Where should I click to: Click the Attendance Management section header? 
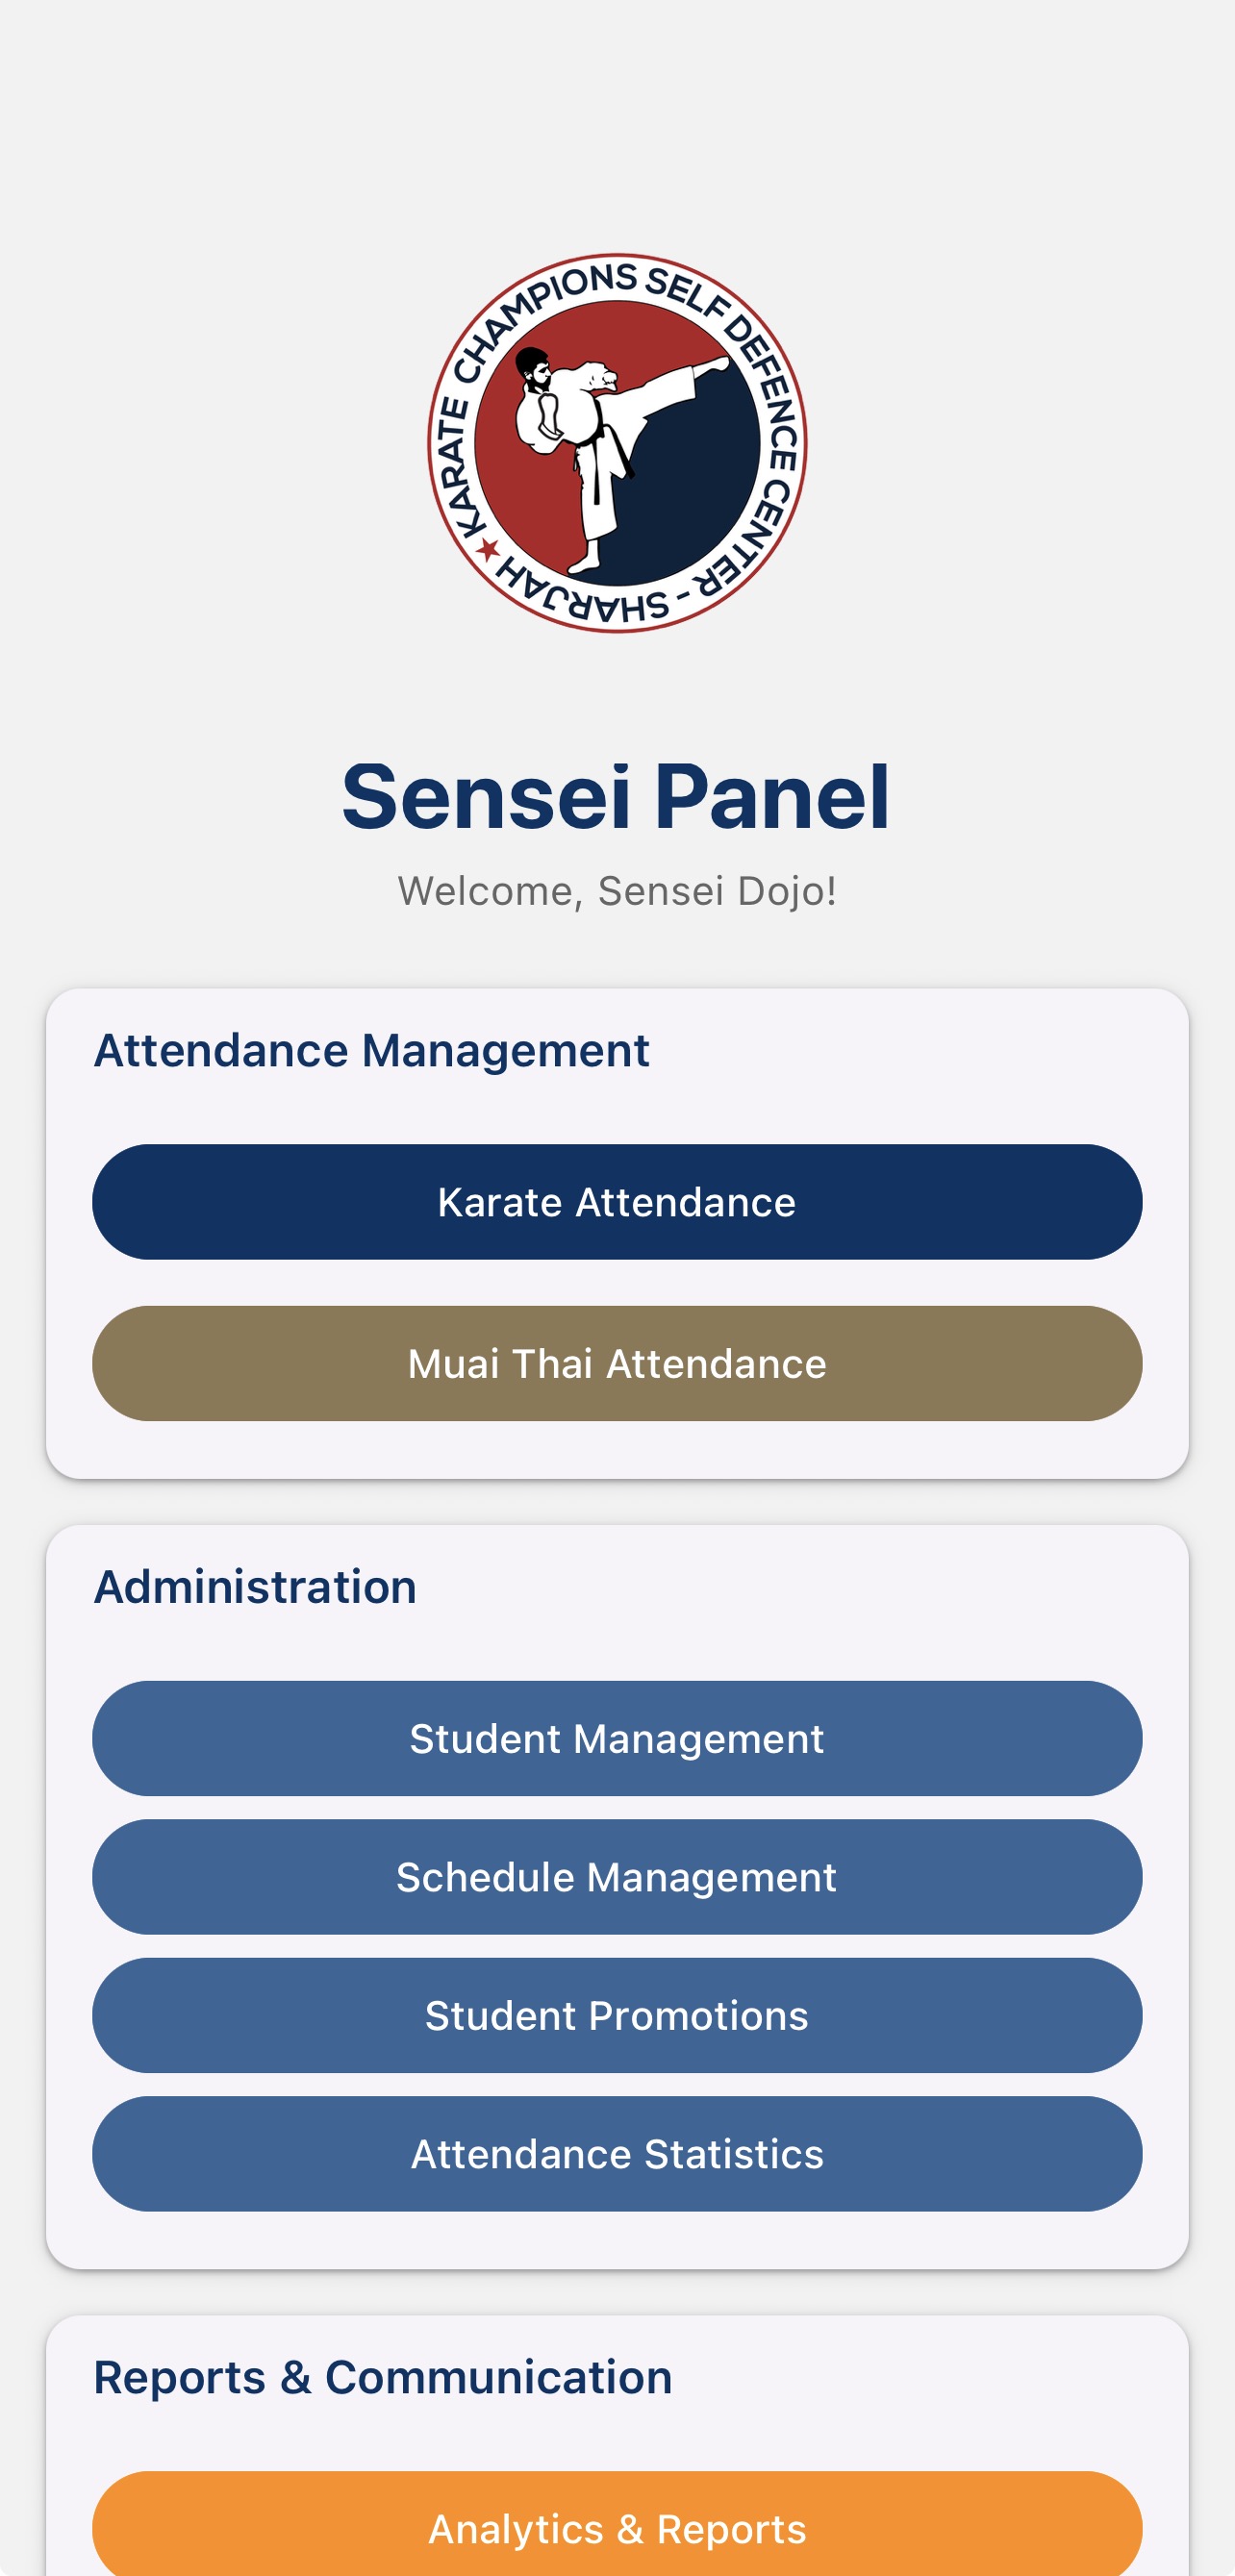click(372, 1050)
